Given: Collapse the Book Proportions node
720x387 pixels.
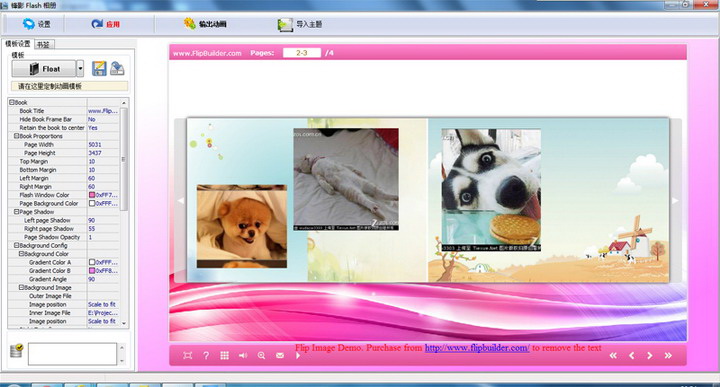Looking at the screenshot, I should 17,136.
